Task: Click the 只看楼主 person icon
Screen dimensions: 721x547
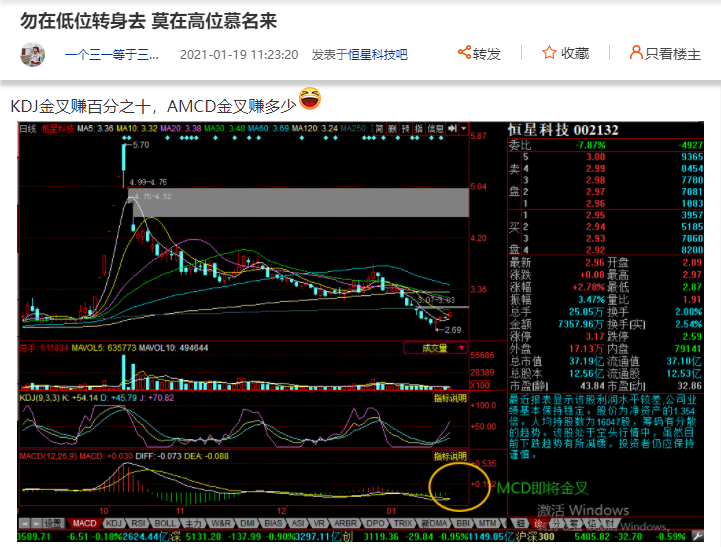Action: [x=636, y=52]
